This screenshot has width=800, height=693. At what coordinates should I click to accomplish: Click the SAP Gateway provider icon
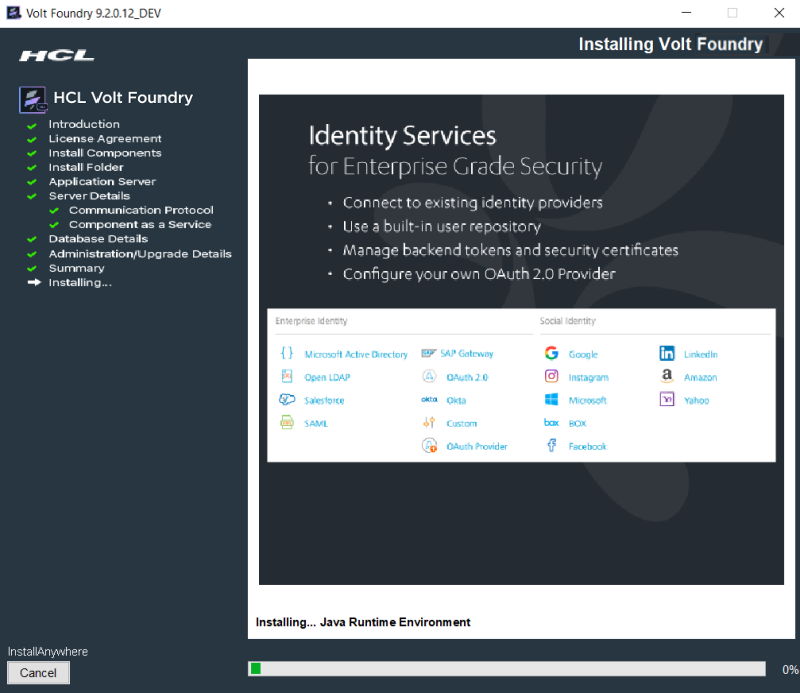[x=430, y=353]
